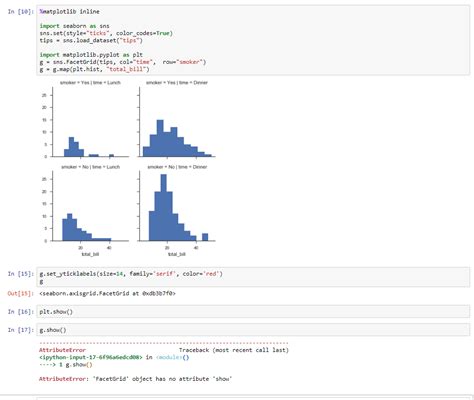Click the seaborn.axisgrid.FacetGrid output text
Screen dimensions: 474x400
pos(107,294)
